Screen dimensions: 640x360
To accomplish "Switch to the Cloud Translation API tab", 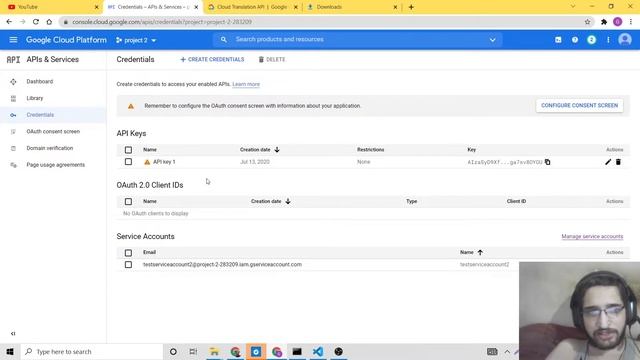I will pyautogui.click(x=252, y=7).
